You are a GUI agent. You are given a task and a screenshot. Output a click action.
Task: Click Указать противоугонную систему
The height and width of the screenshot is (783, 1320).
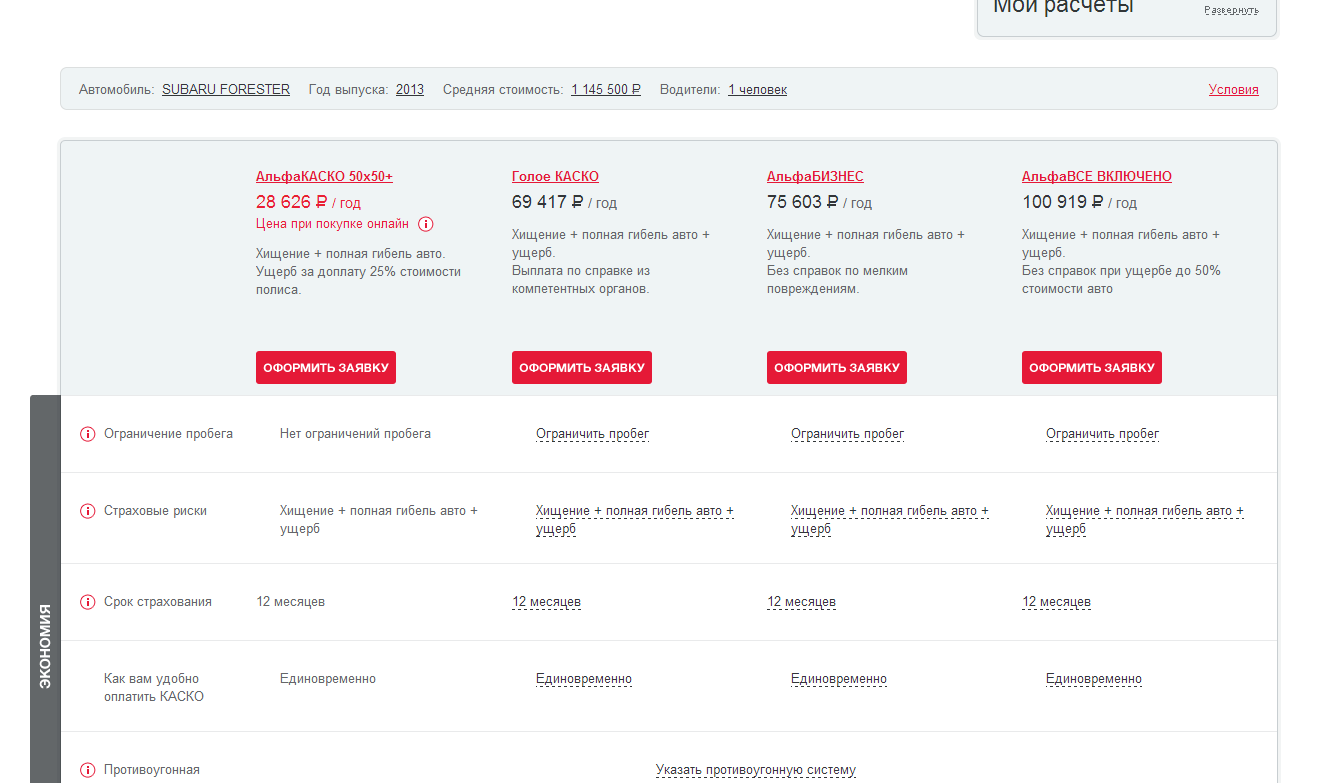click(x=755, y=770)
